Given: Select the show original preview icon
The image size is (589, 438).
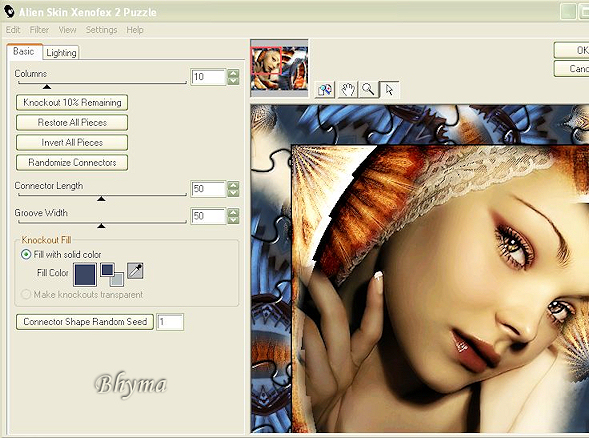Looking at the screenshot, I should pyautogui.click(x=325, y=90).
